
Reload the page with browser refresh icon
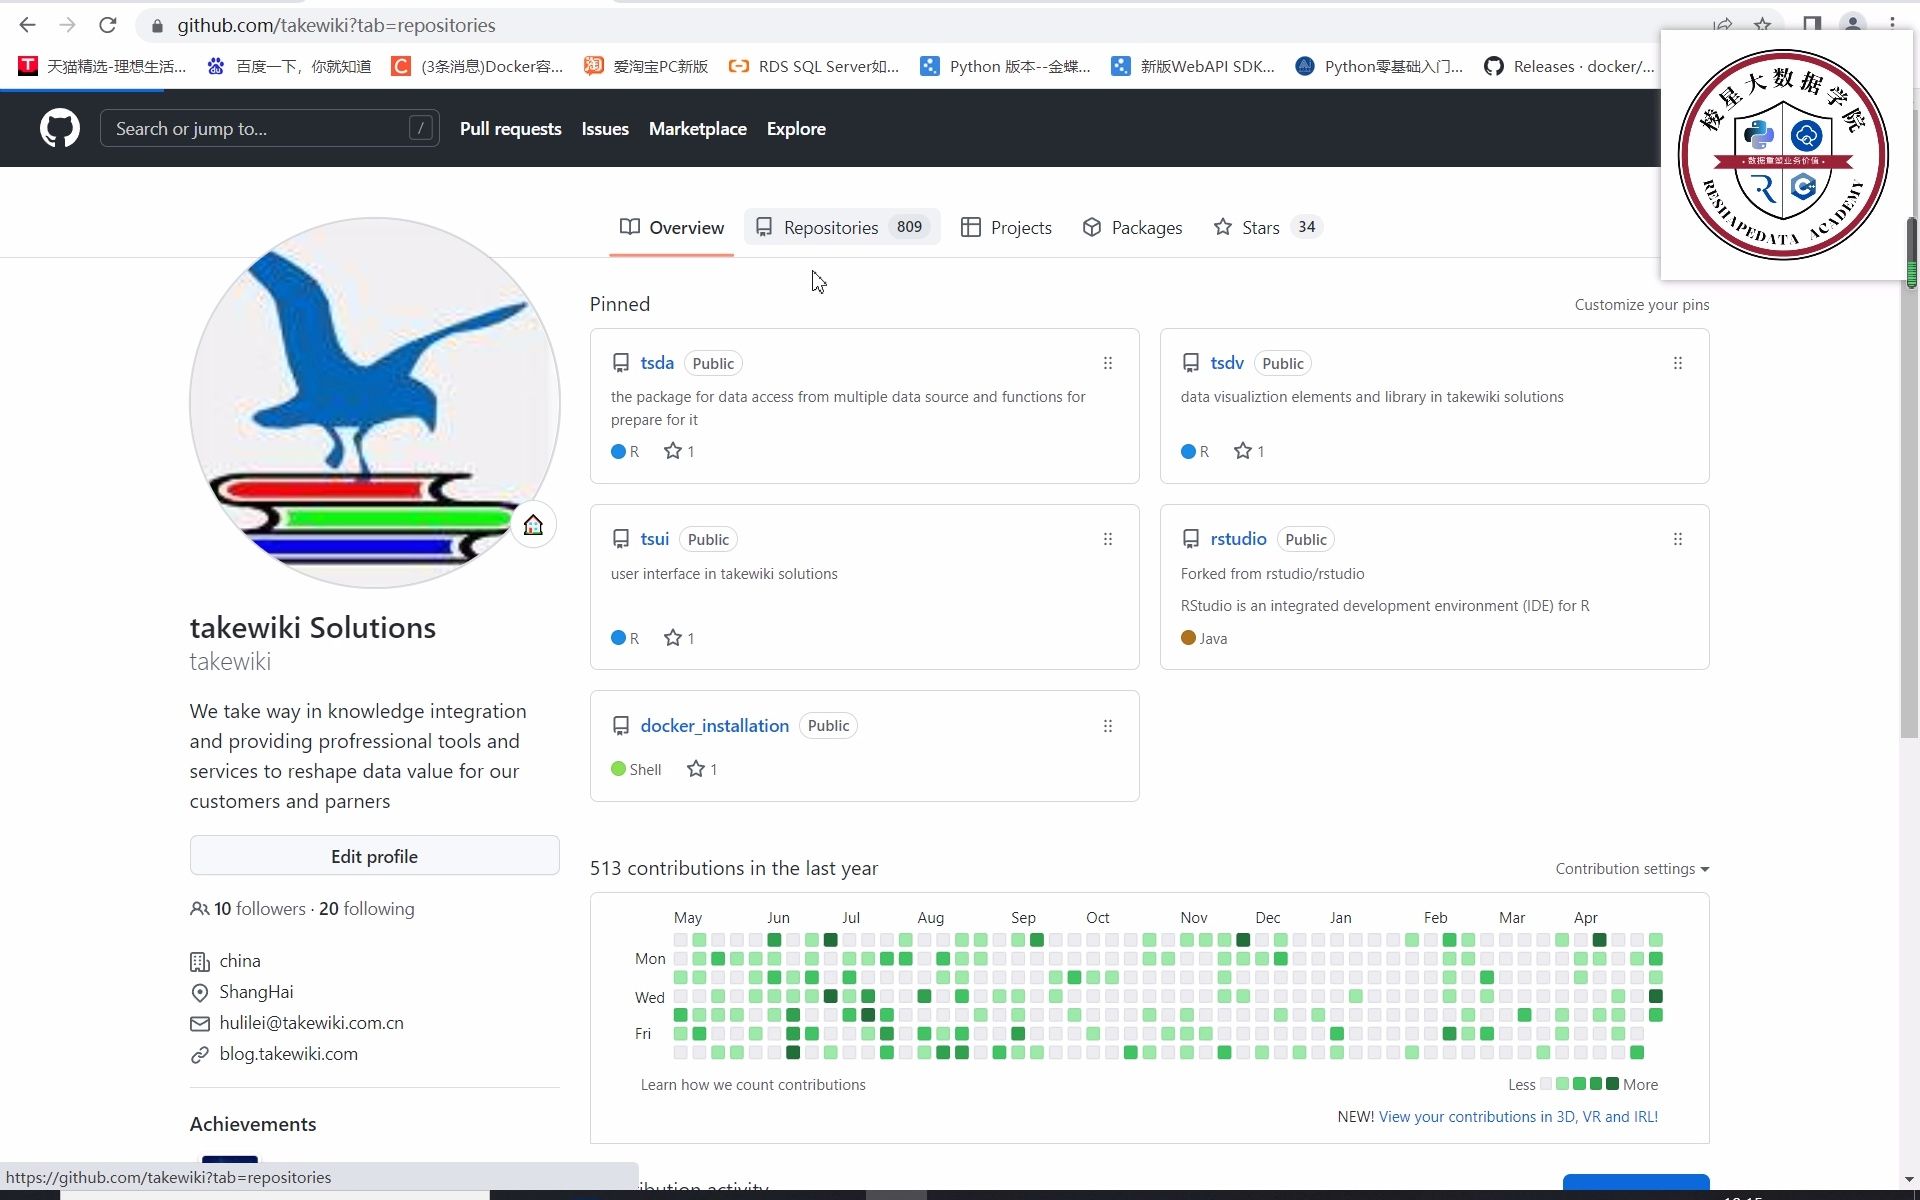click(108, 25)
